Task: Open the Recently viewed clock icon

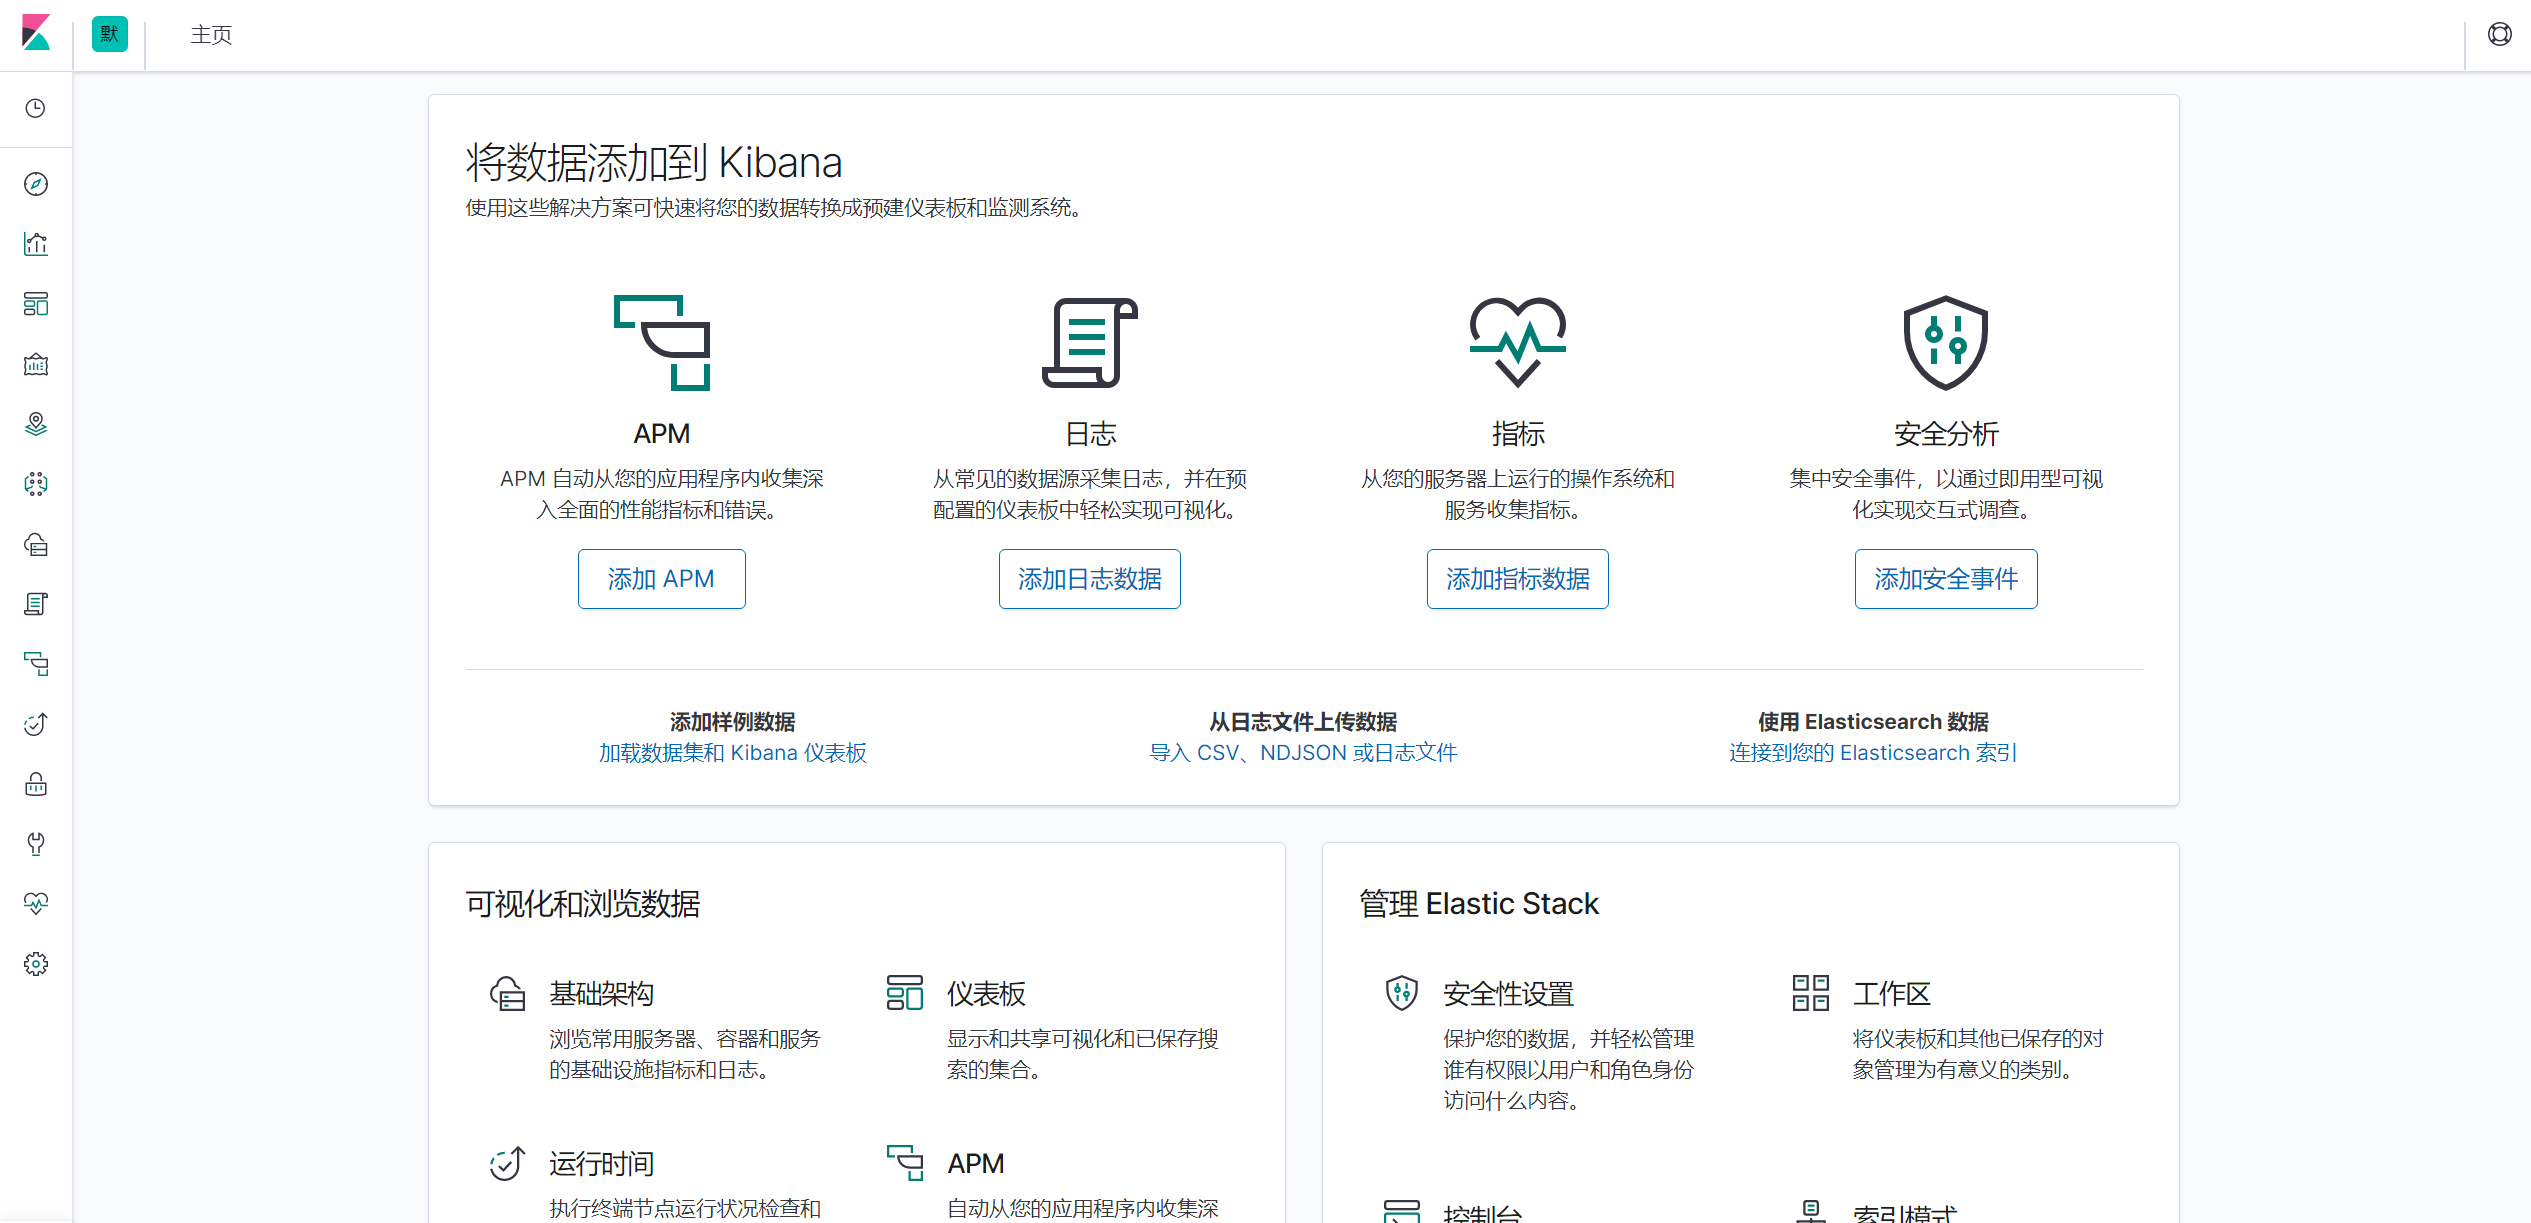Action: [x=36, y=109]
